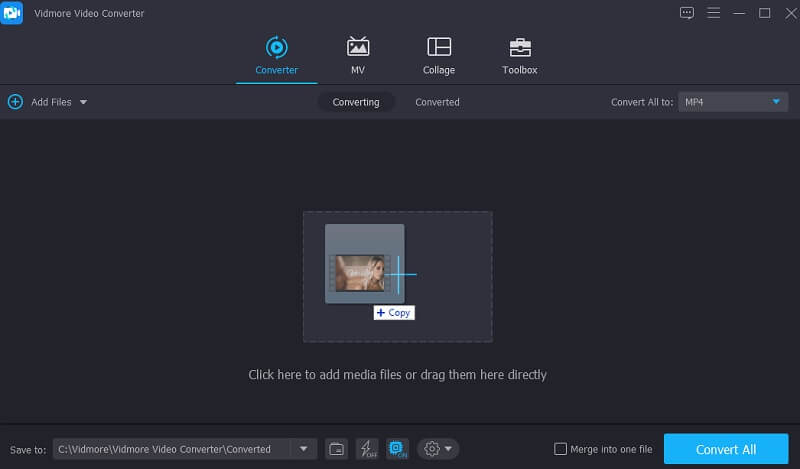
Task: Open the Toolbox section
Action: coord(519,56)
